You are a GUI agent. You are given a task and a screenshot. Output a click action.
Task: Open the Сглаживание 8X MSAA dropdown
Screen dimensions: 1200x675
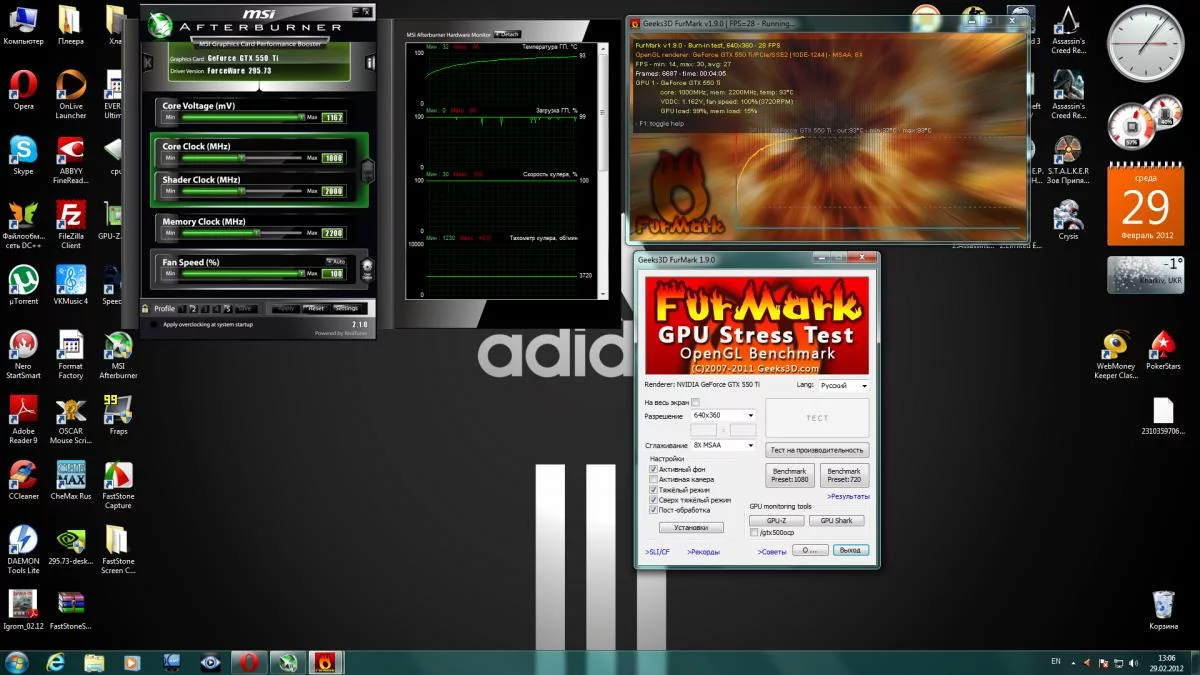(x=723, y=445)
